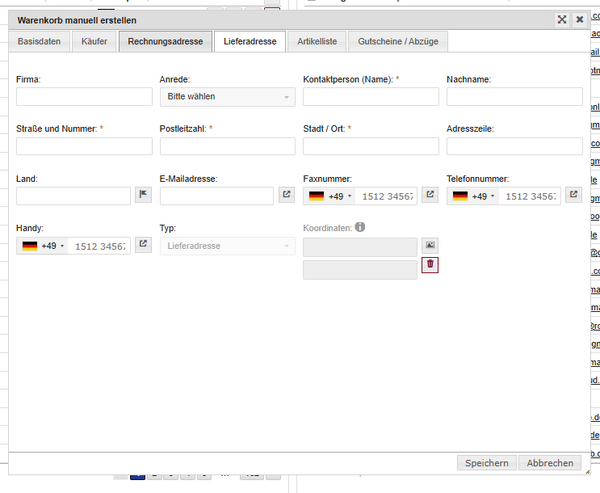This screenshot has height=493, width=600.
Task: Open Handy country code +49 selector
Action: pos(43,246)
